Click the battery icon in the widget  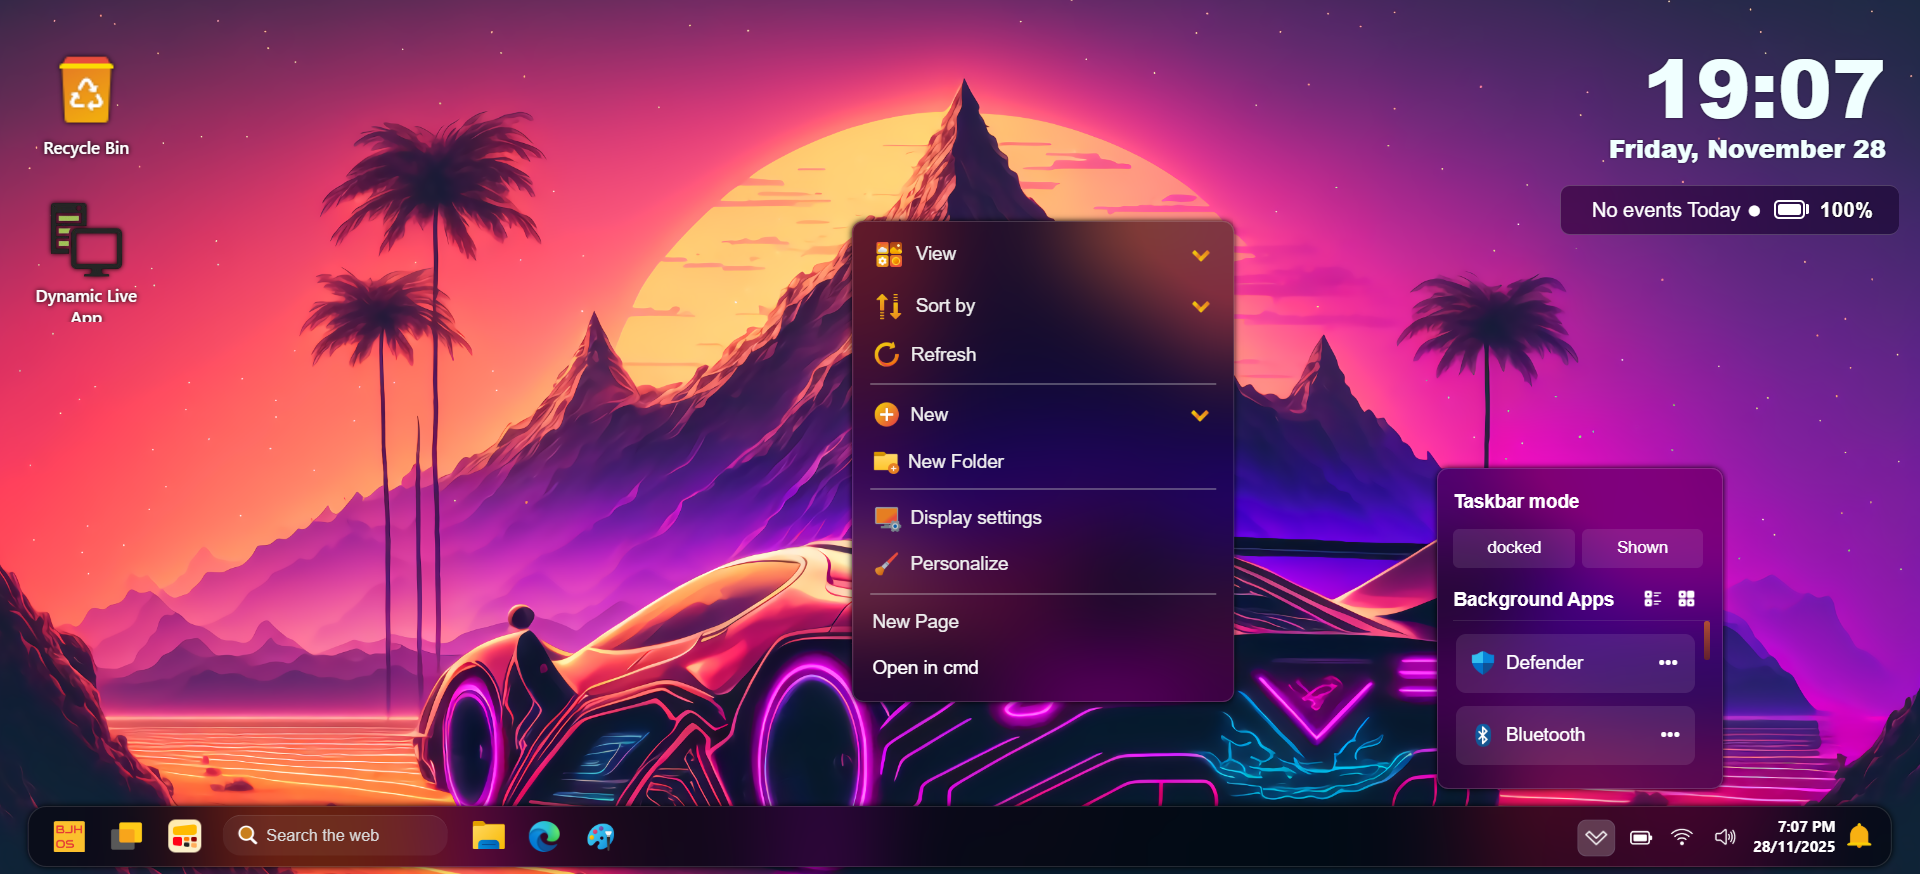pos(1791,210)
